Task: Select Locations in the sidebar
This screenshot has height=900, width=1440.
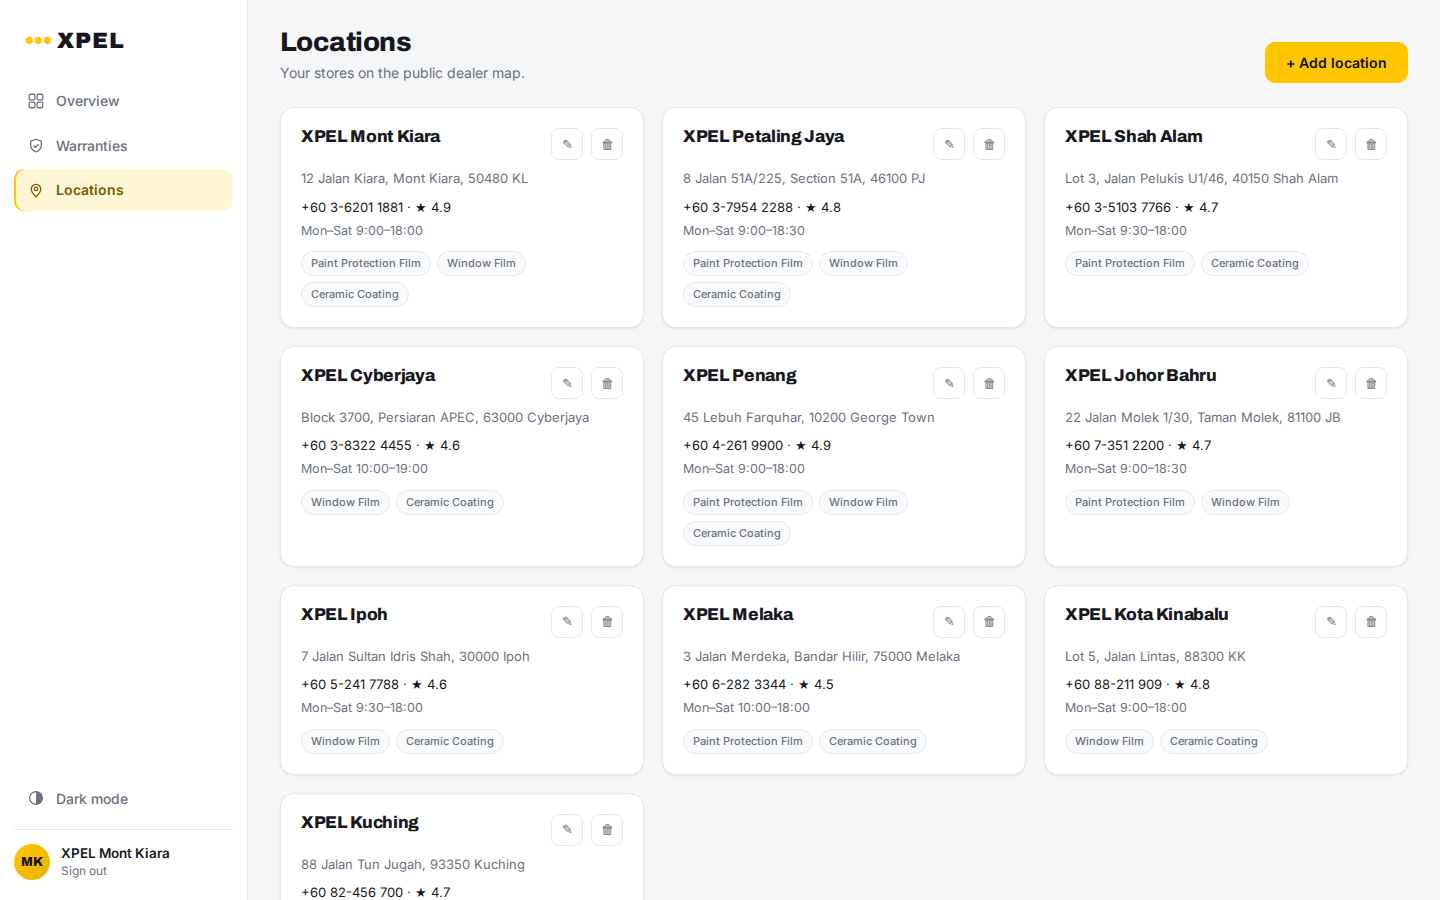Action: point(123,190)
